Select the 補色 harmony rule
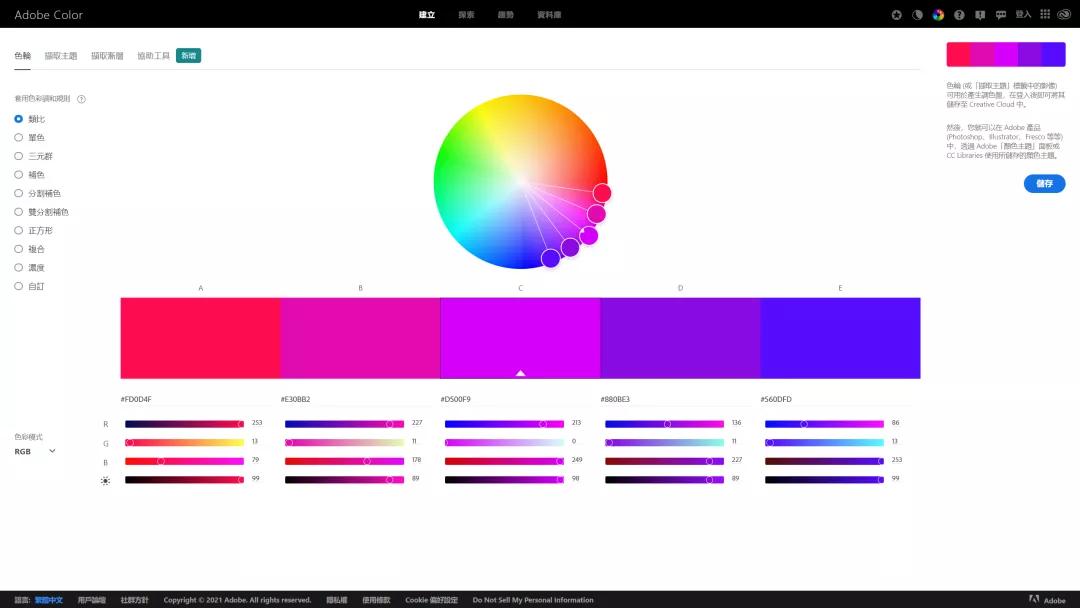Screen dimensions: 1080x608 30,175
